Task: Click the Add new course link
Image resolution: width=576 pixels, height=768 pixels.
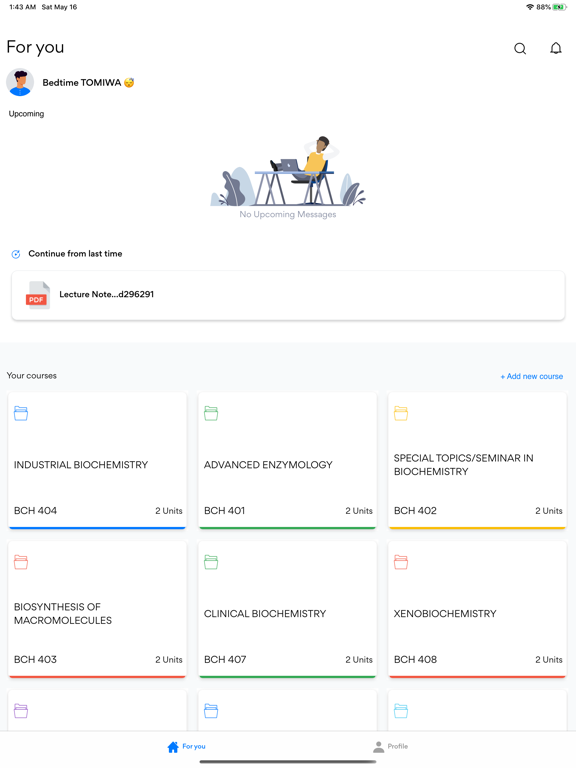Action: click(x=531, y=376)
